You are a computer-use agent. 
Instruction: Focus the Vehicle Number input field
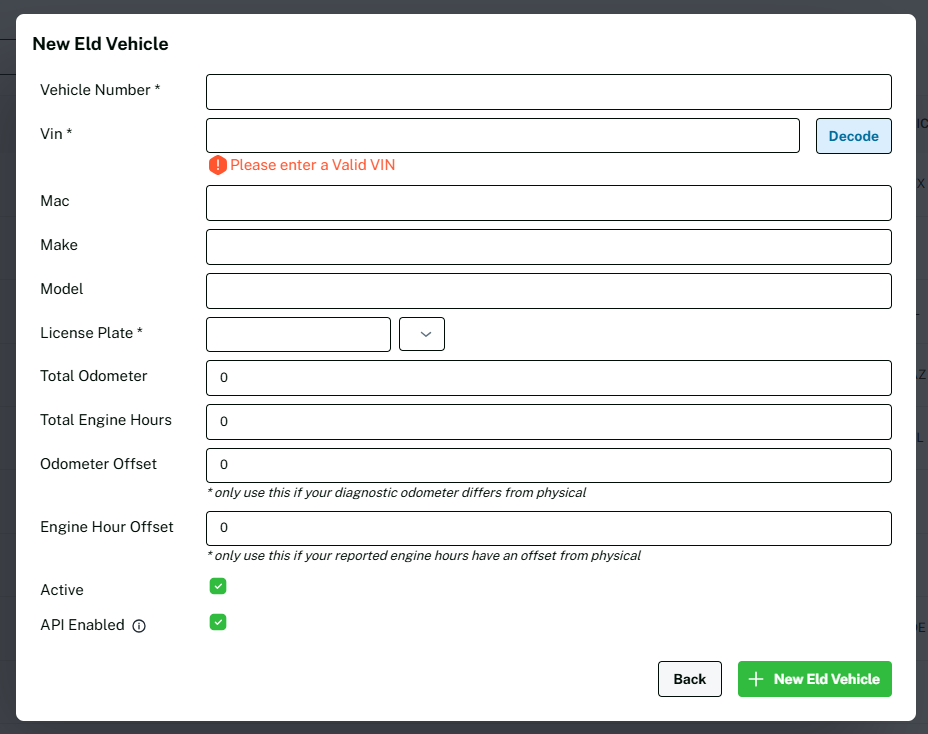548,92
